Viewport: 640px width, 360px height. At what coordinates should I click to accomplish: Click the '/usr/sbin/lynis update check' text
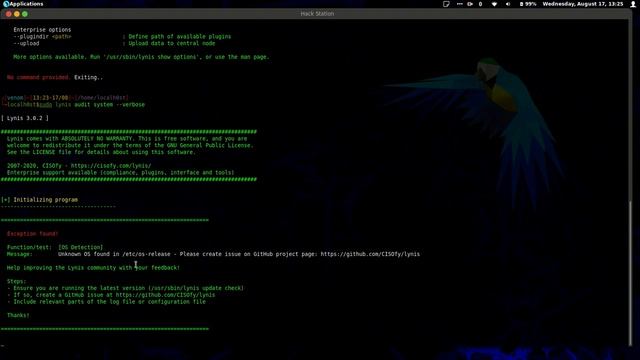[196, 288]
